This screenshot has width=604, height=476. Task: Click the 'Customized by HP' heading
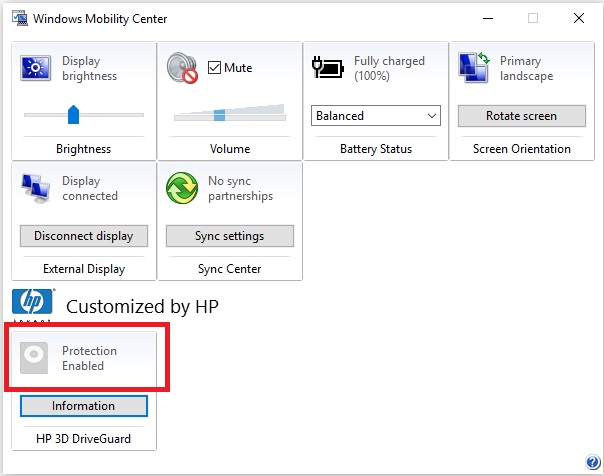(143, 307)
